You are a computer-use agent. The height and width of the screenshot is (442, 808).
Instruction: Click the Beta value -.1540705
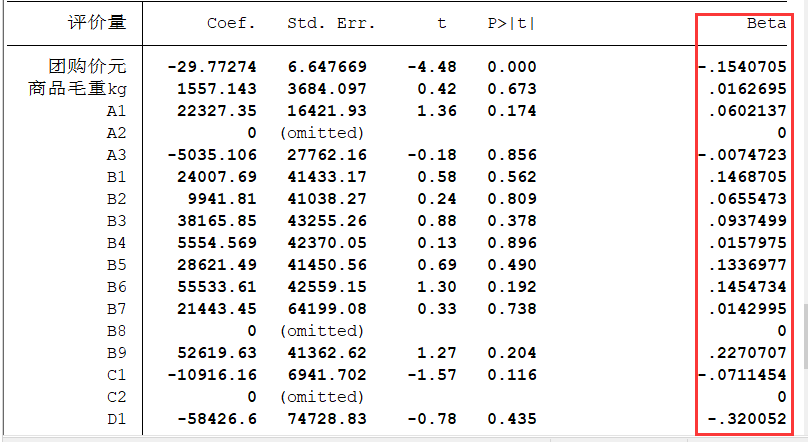coord(743,67)
